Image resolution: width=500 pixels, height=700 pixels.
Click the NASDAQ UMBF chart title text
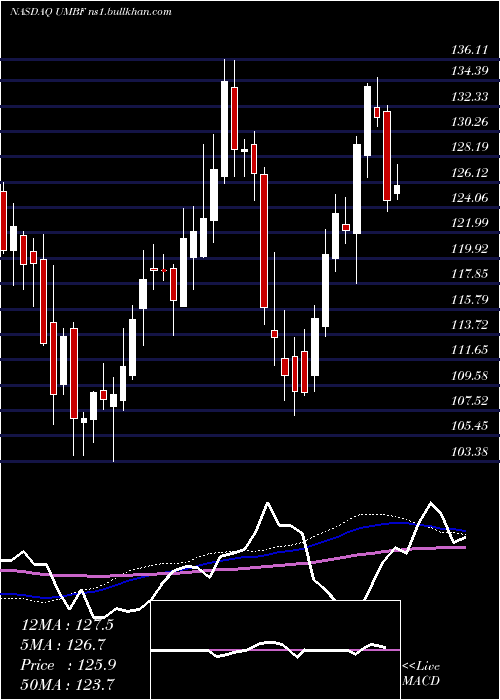(x=91, y=12)
